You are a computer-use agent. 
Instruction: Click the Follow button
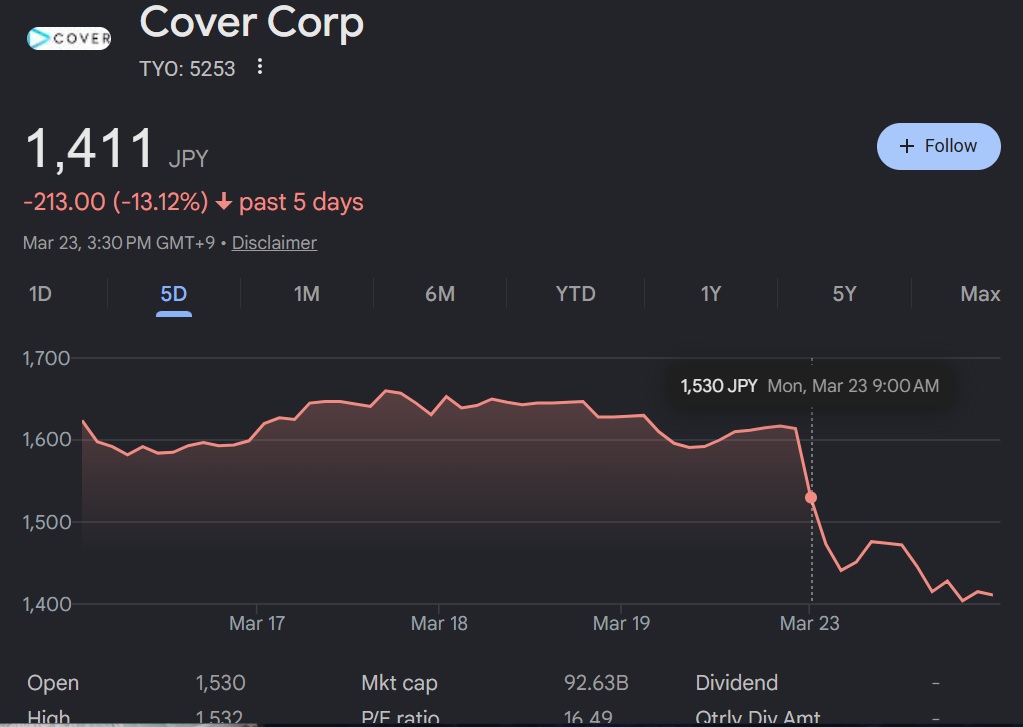point(938,146)
